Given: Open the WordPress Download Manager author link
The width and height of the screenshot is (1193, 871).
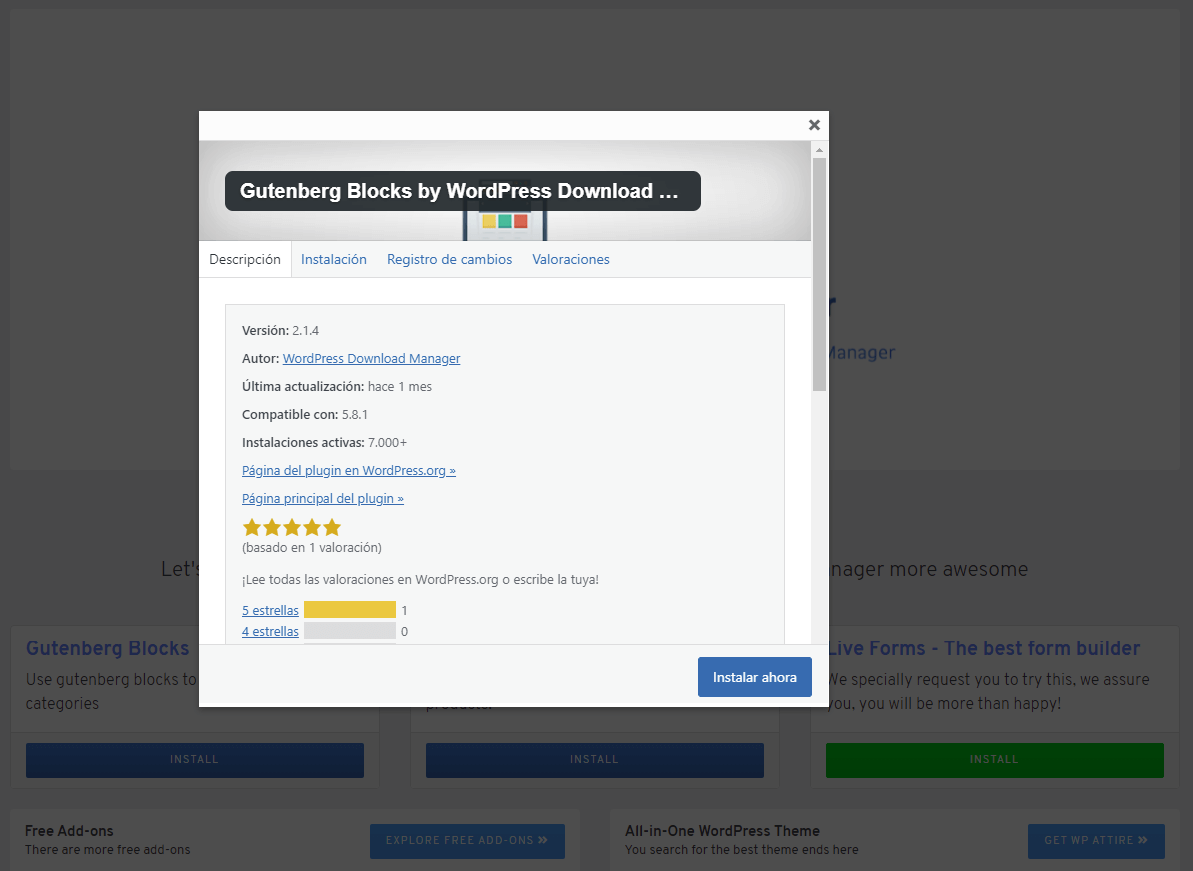Looking at the screenshot, I should tap(371, 358).
